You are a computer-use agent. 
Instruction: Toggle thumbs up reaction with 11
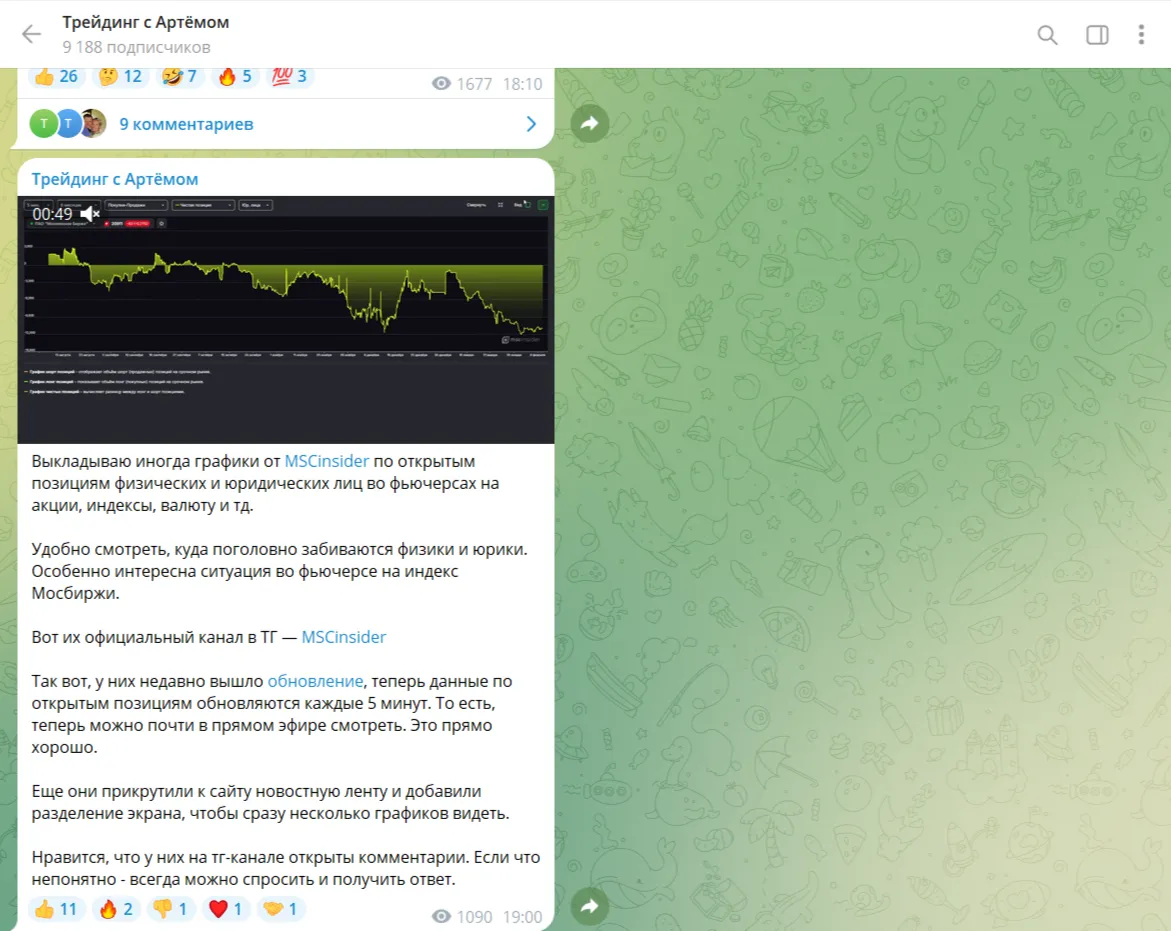(x=56, y=909)
